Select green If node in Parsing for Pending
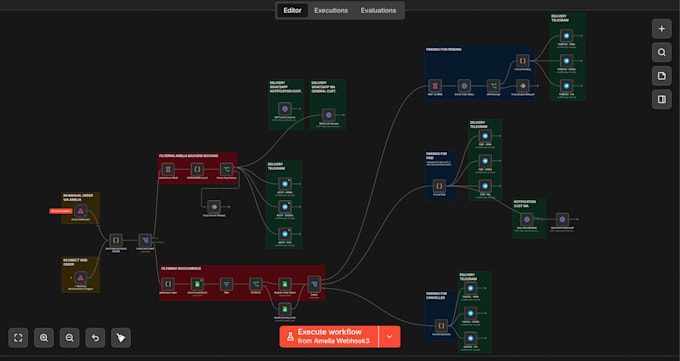The height and width of the screenshot is (361, 680). coord(494,85)
